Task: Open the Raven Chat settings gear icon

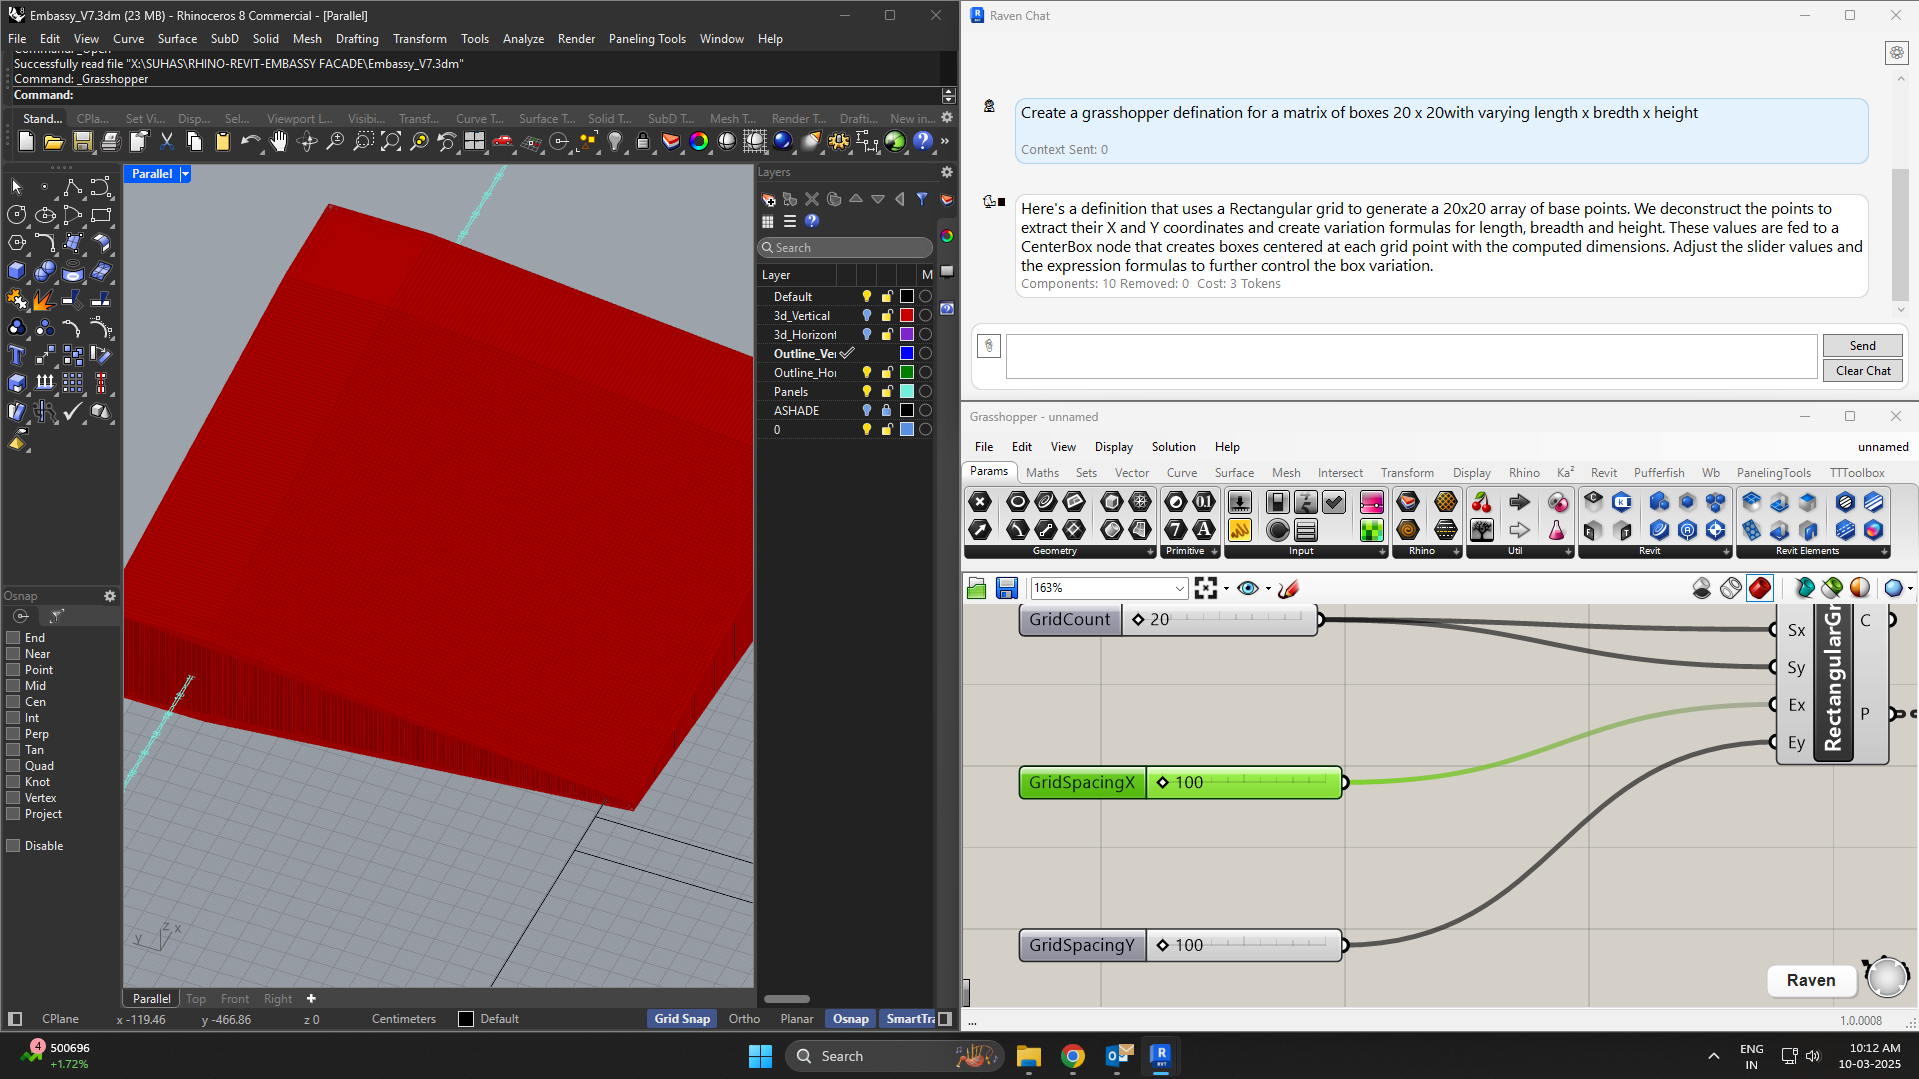Action: point(1896,52)
